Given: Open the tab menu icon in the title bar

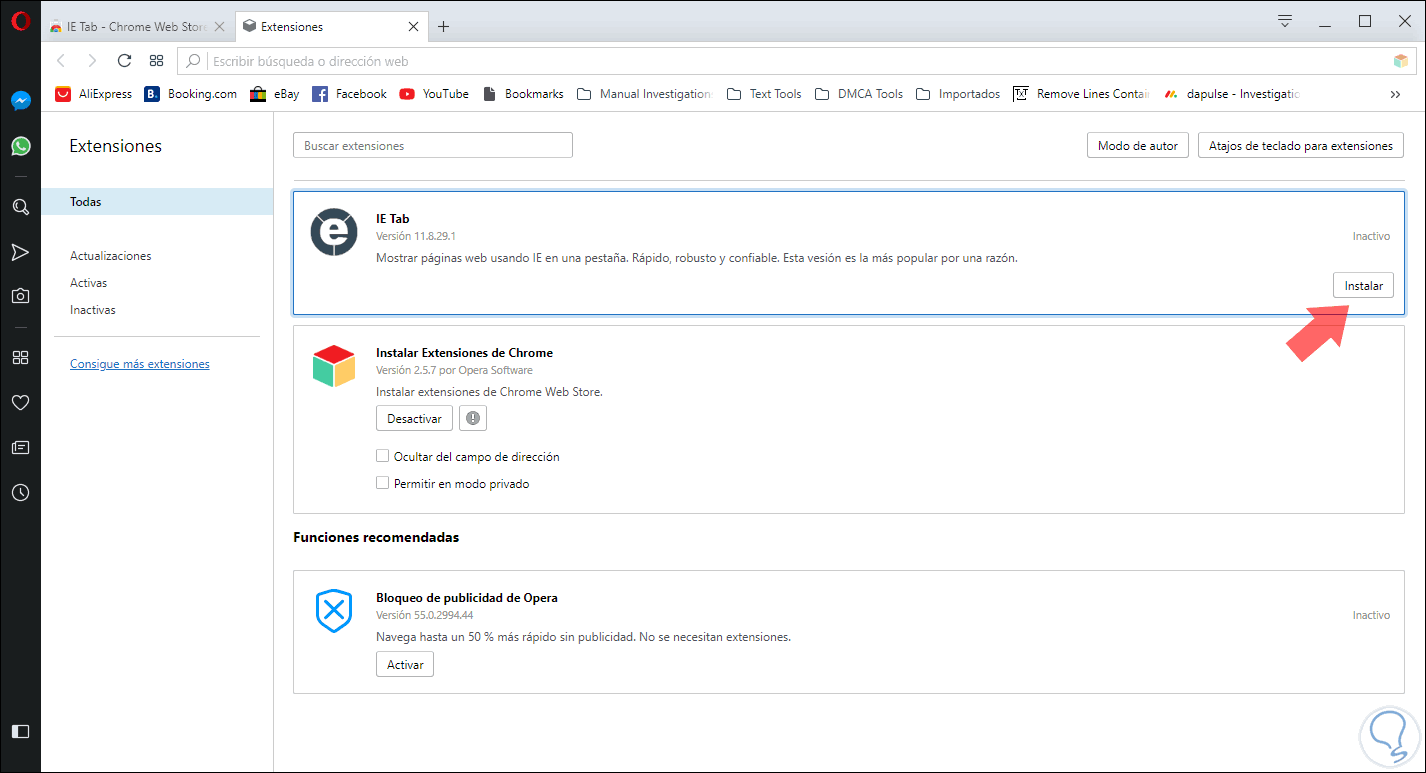Looking at the screenshot, I should tap(1286, 21).
